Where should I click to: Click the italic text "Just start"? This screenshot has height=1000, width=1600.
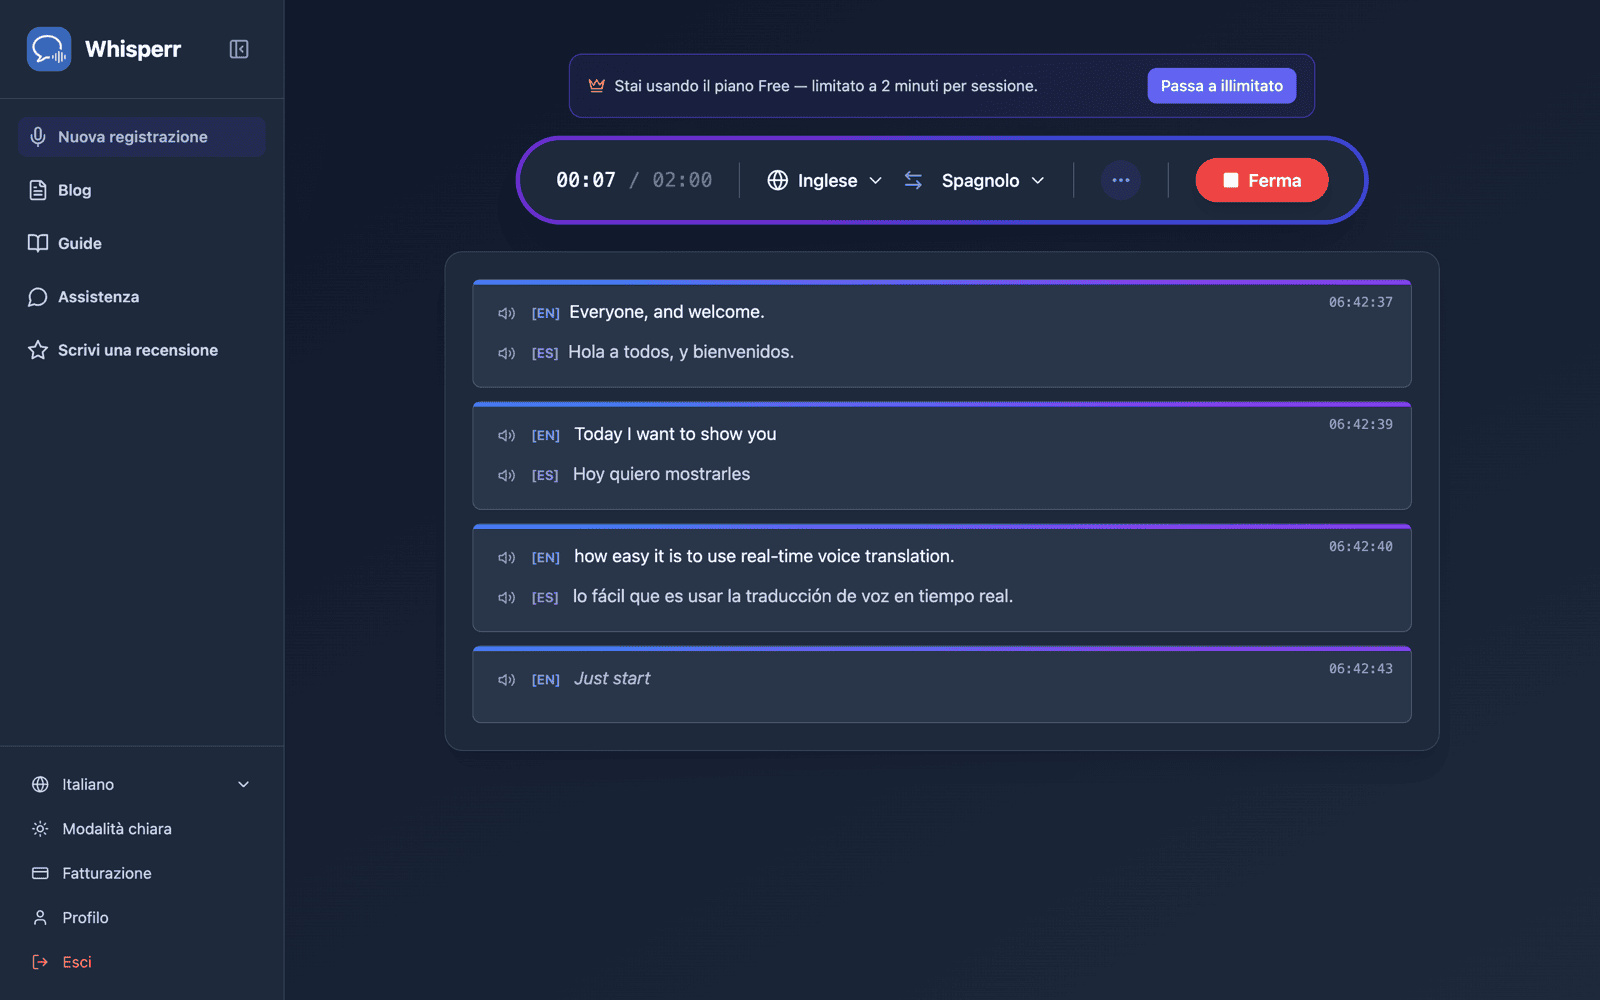pyautogui.click(x=612, y=678)
